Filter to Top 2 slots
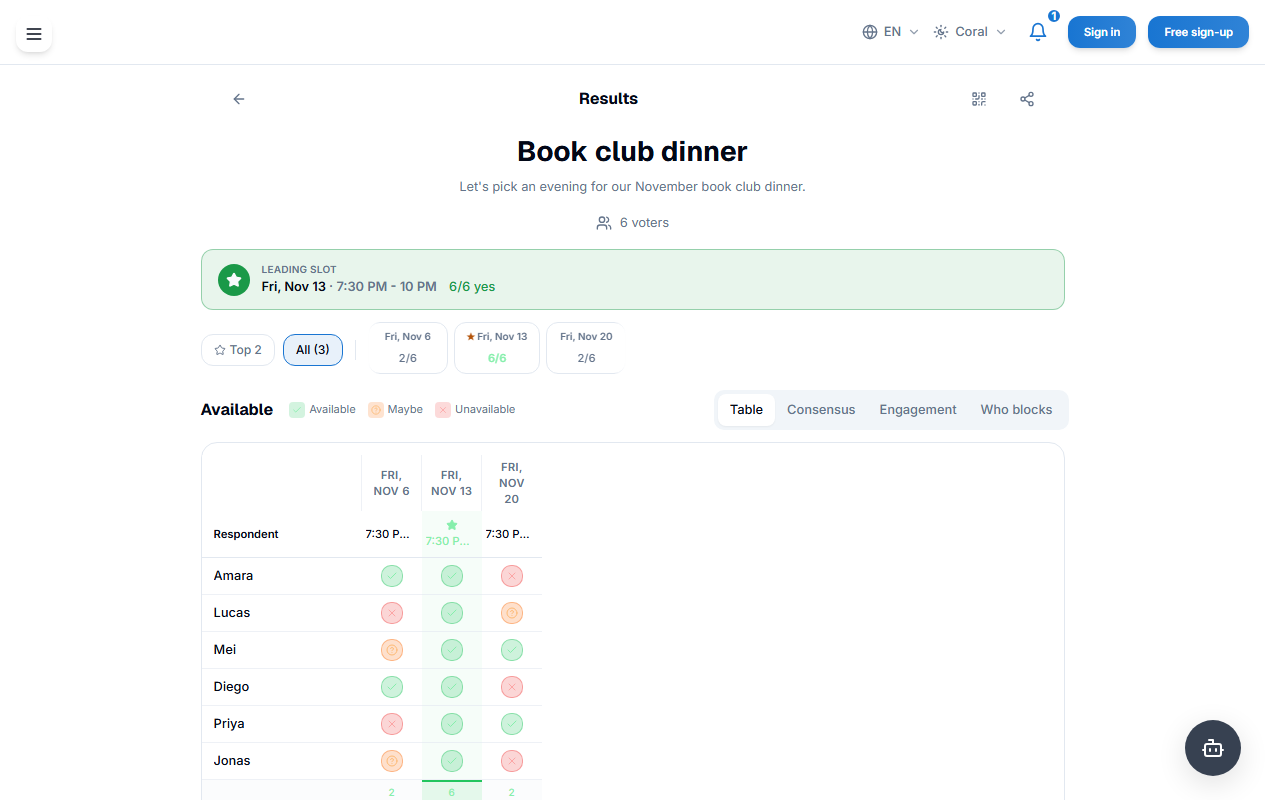This screenshot has width=1280, height=800. 238,350
